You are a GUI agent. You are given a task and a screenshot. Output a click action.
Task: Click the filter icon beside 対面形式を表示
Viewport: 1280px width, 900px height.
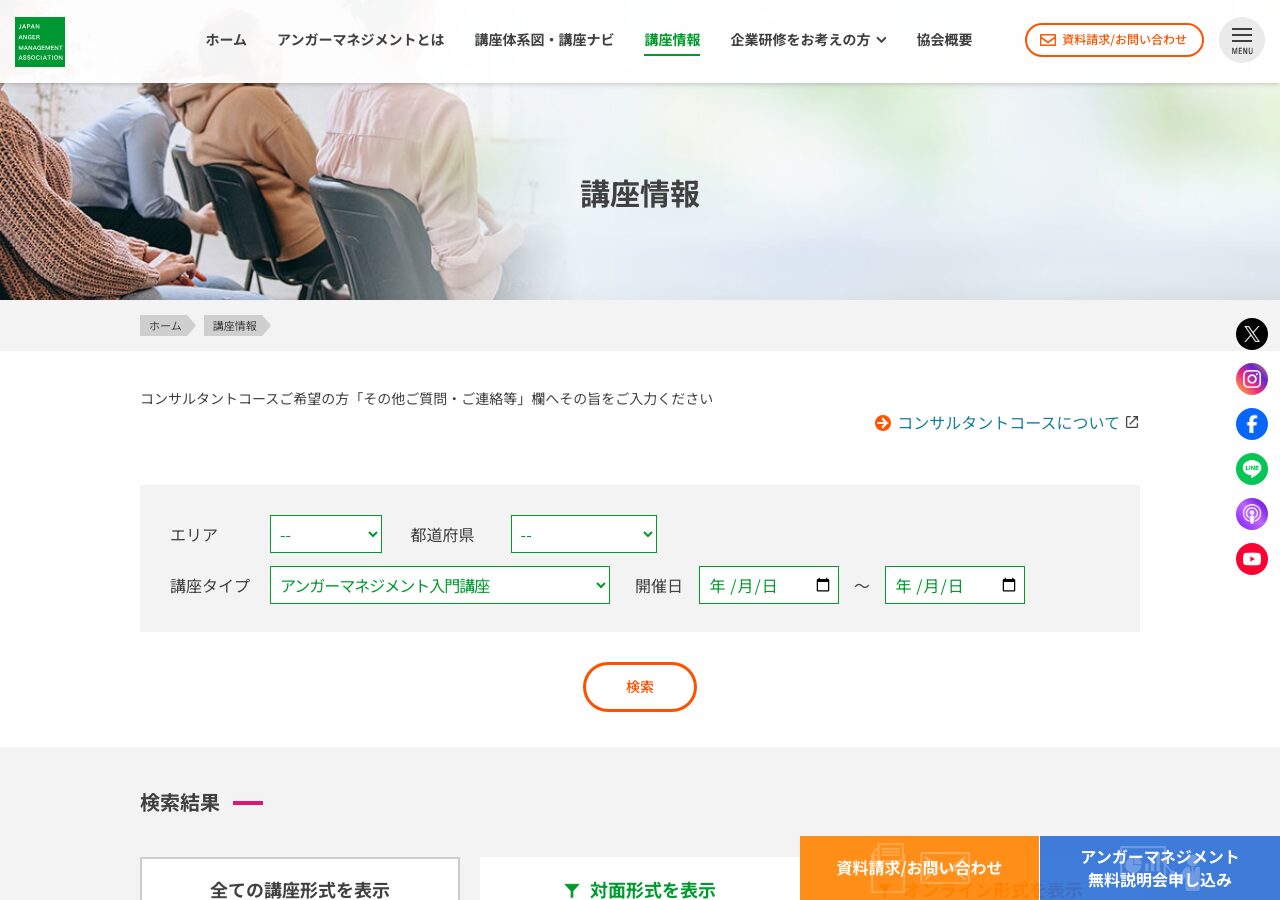point(572,890)
